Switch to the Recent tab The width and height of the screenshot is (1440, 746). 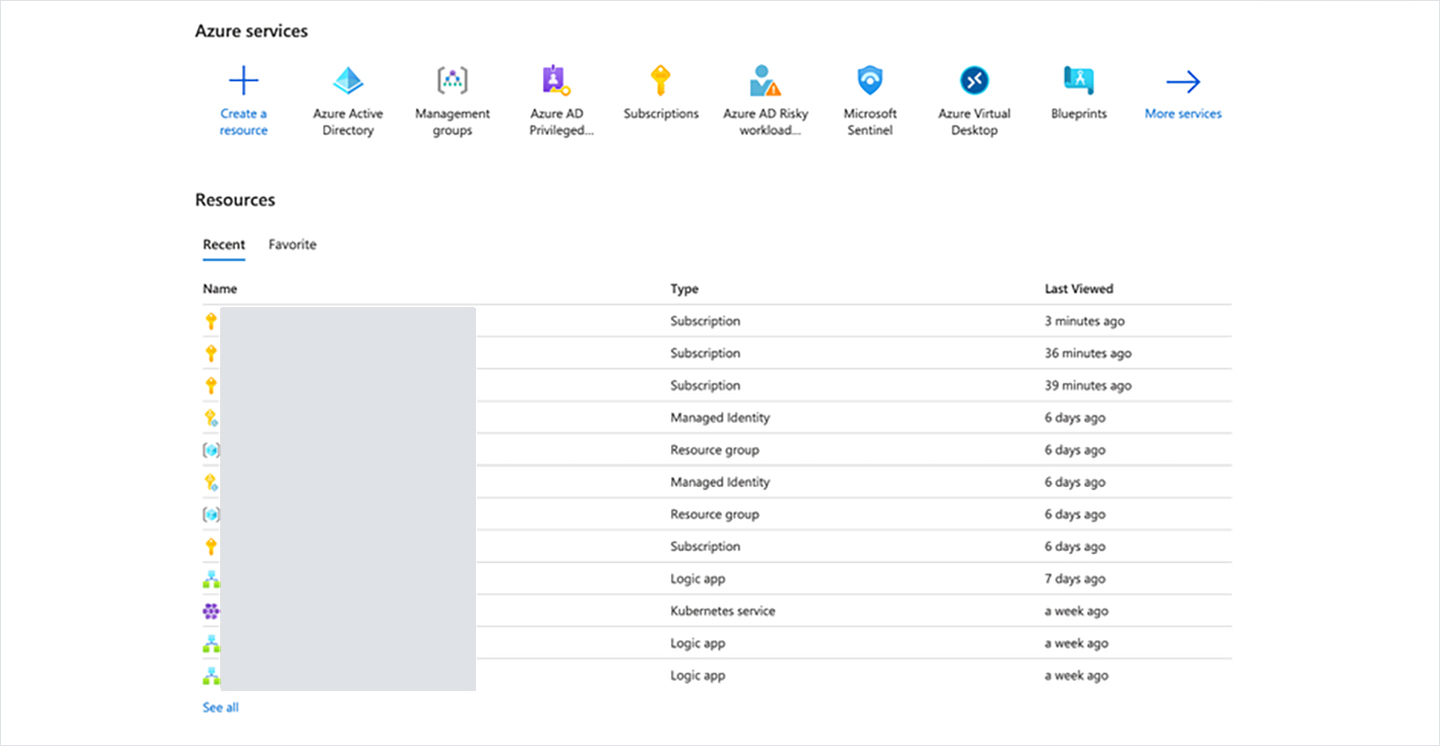pyautogui.click(x=224, y=244)
